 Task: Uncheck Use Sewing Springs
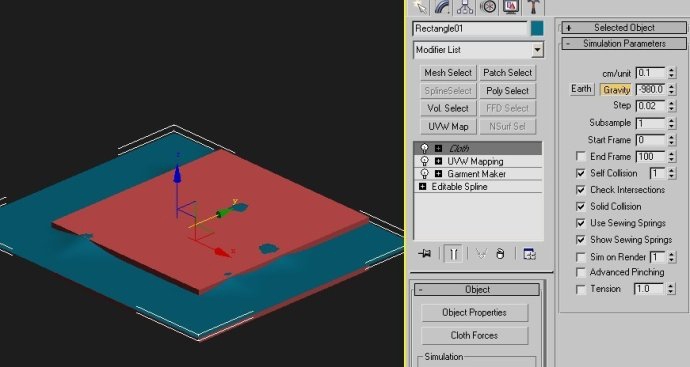pyautogui.click(x=581, y=223)
